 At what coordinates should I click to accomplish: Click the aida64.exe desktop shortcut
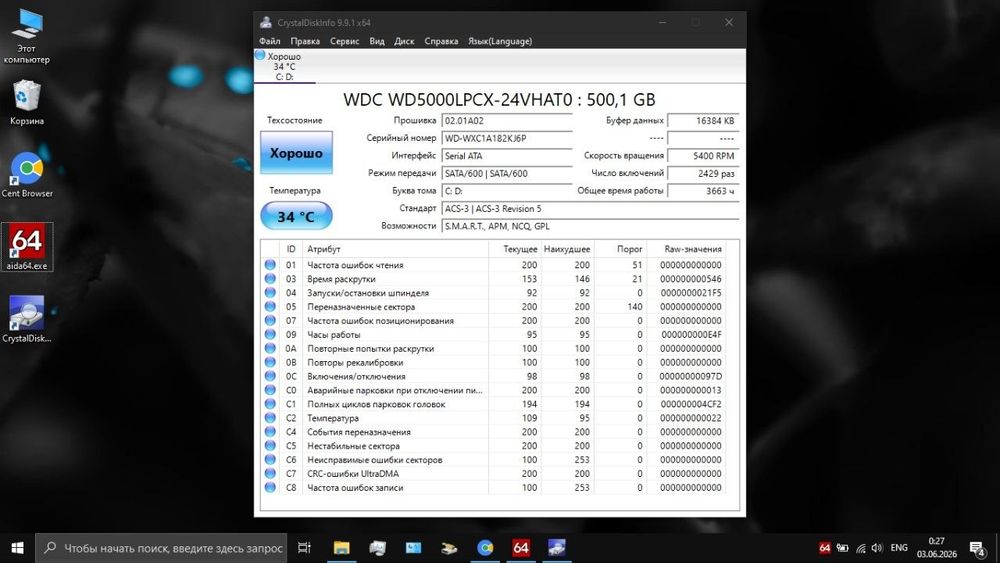27,247
